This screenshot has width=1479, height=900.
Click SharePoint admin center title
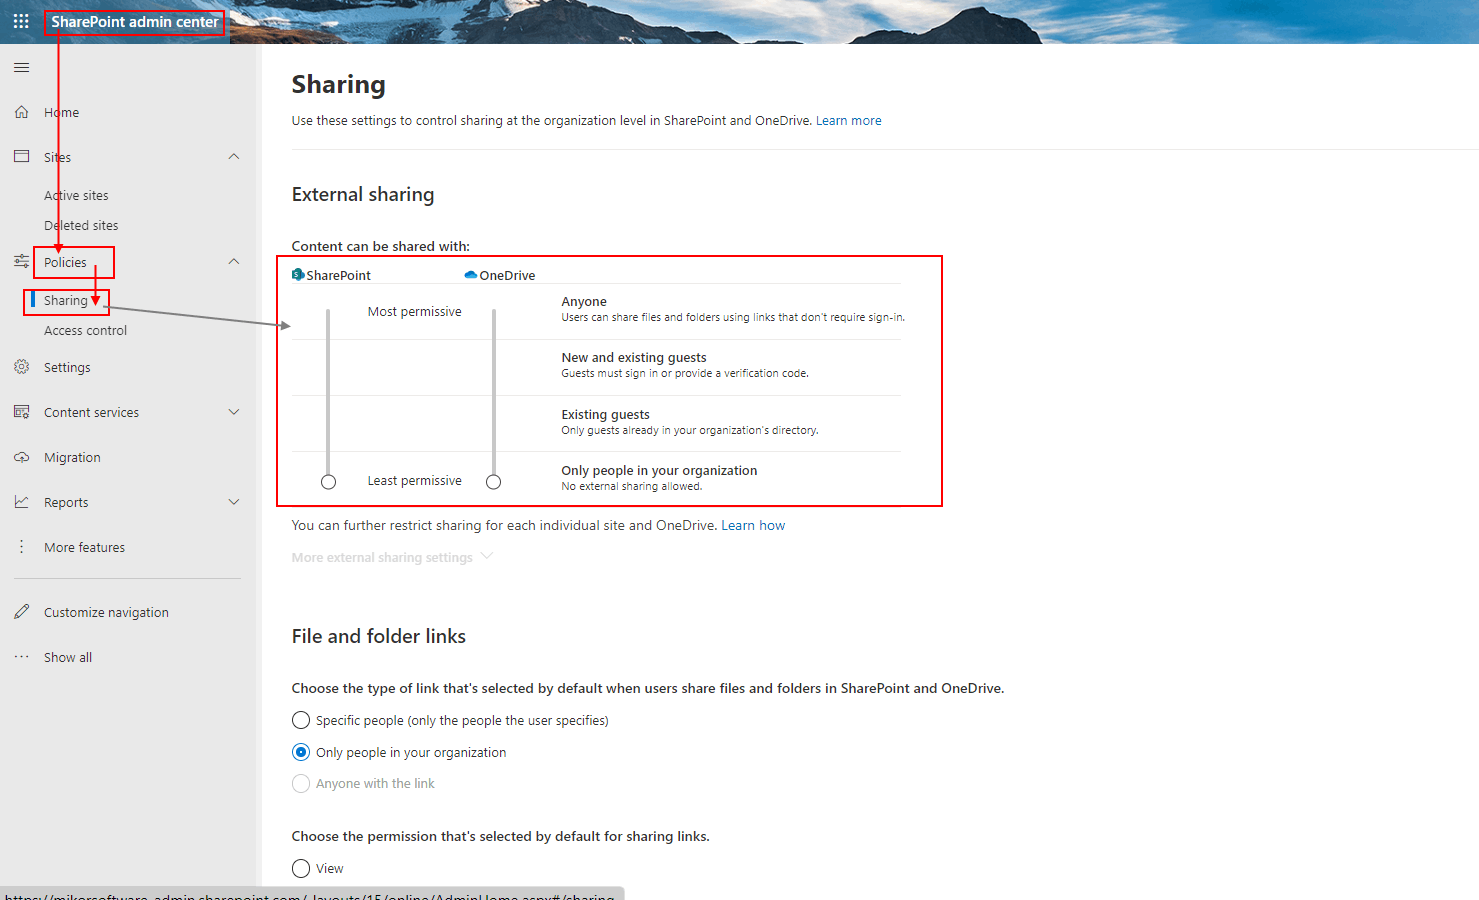click(135, 22)
